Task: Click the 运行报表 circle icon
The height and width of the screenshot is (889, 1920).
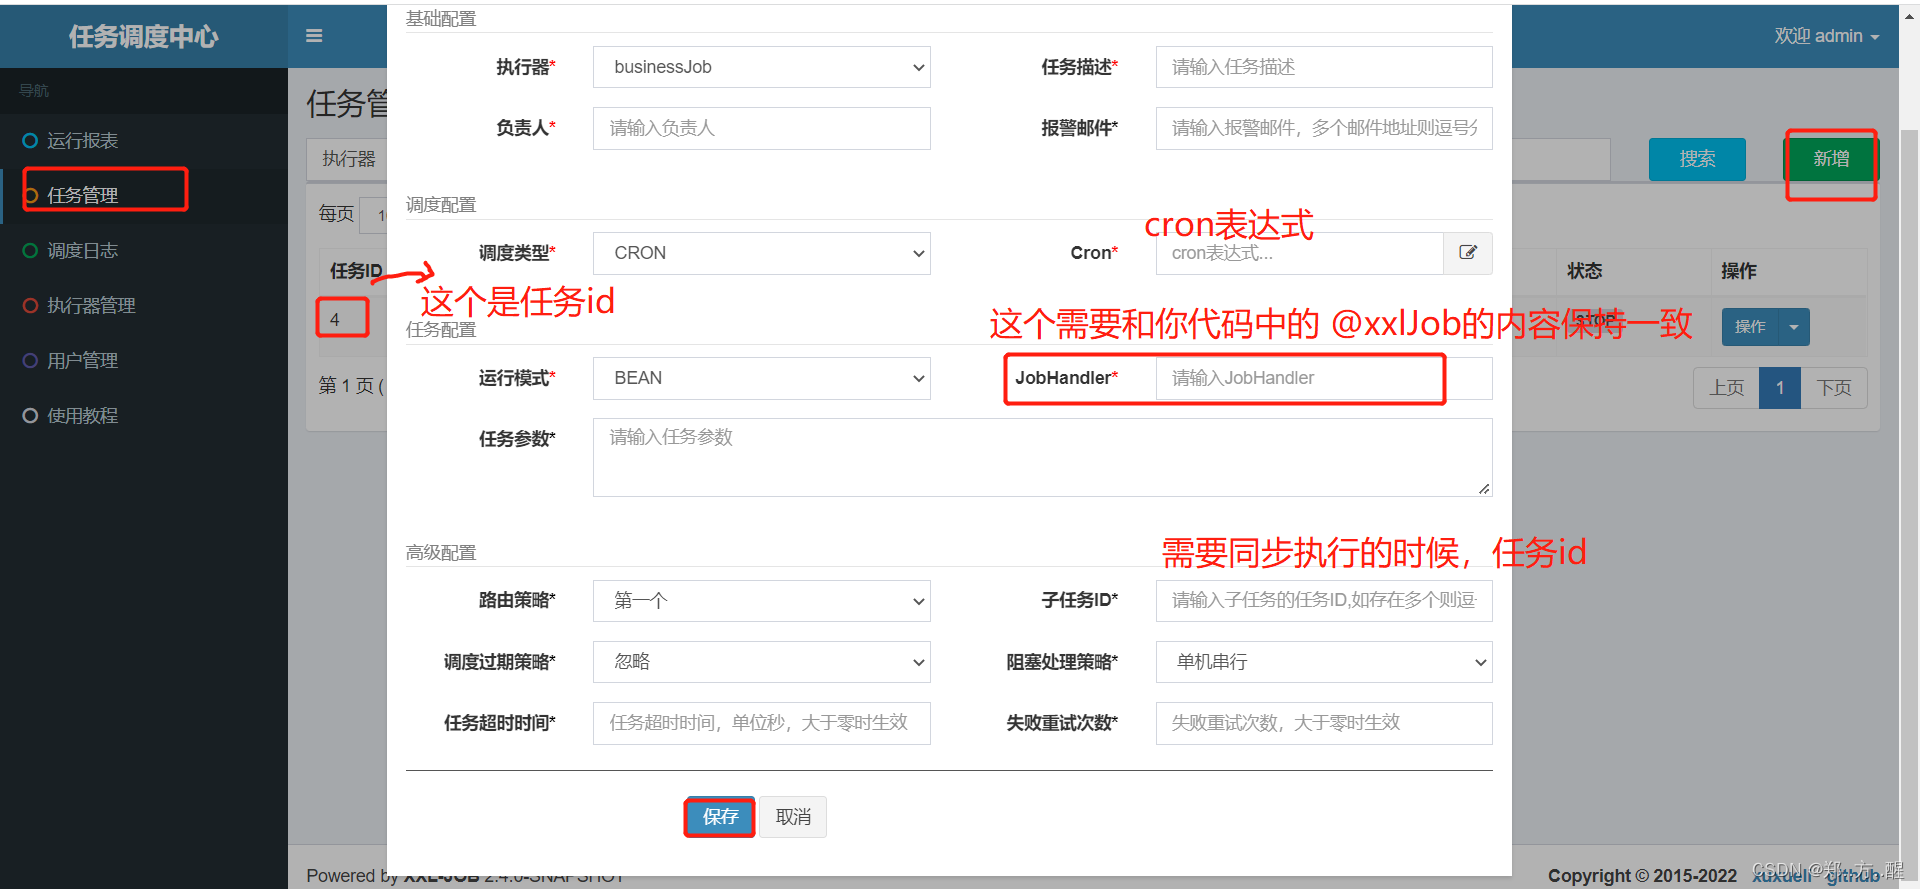Action: (x=30, y=141)
